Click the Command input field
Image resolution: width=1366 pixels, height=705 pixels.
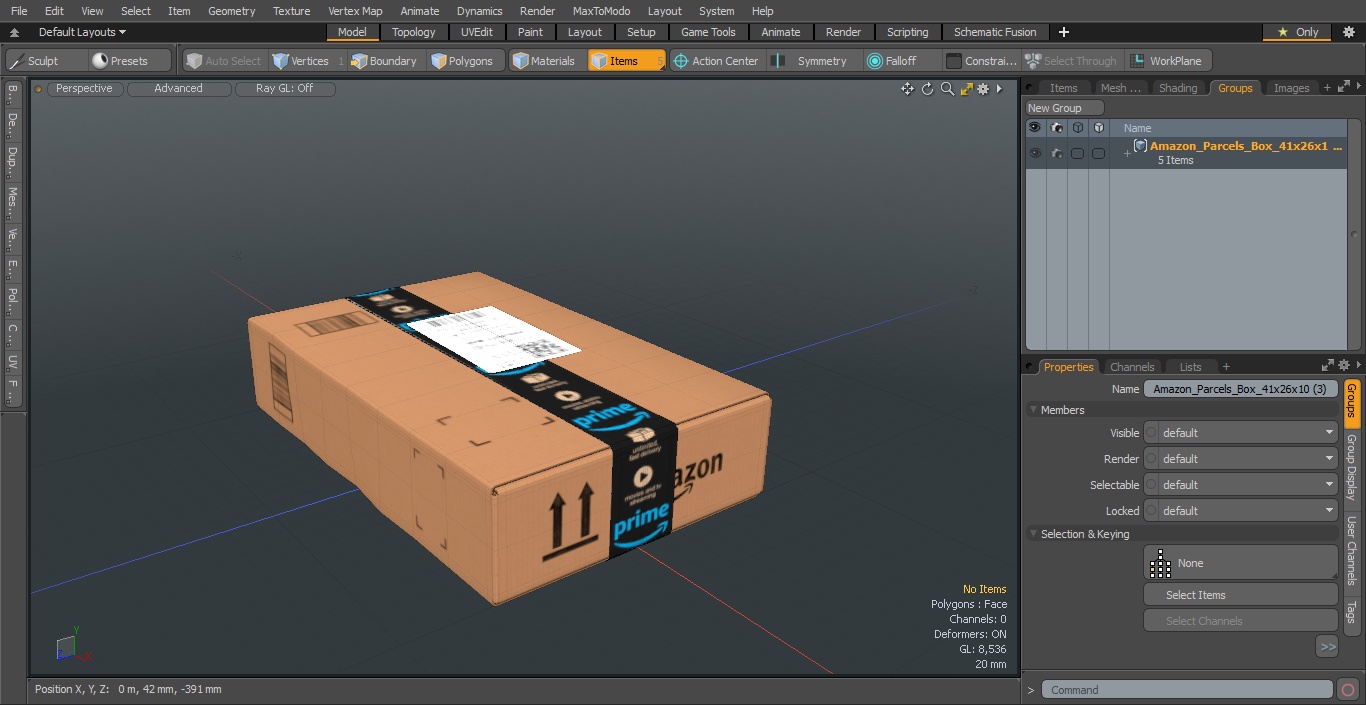coord(1187,690)
